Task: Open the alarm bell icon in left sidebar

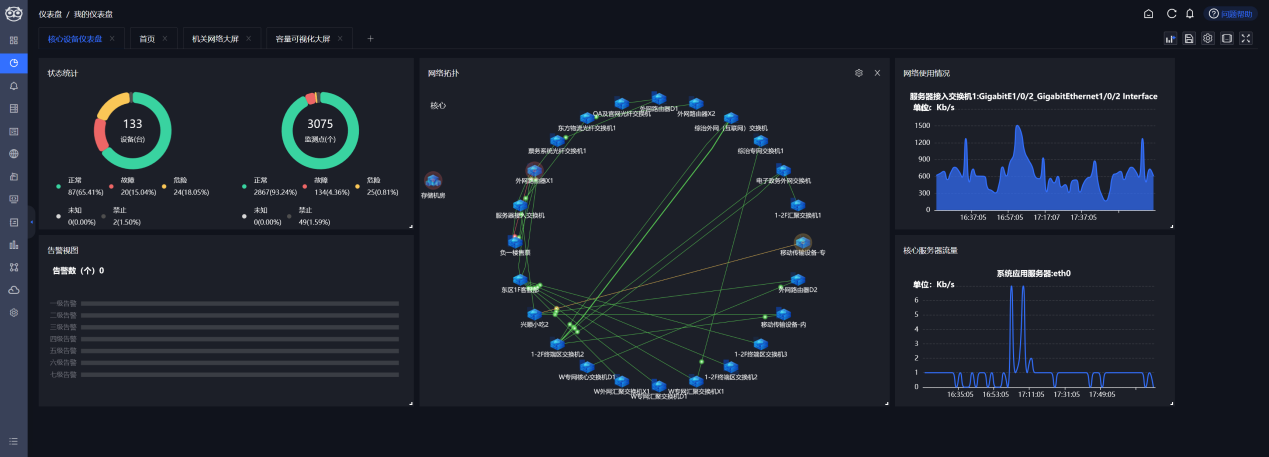Action: (14, 85)
